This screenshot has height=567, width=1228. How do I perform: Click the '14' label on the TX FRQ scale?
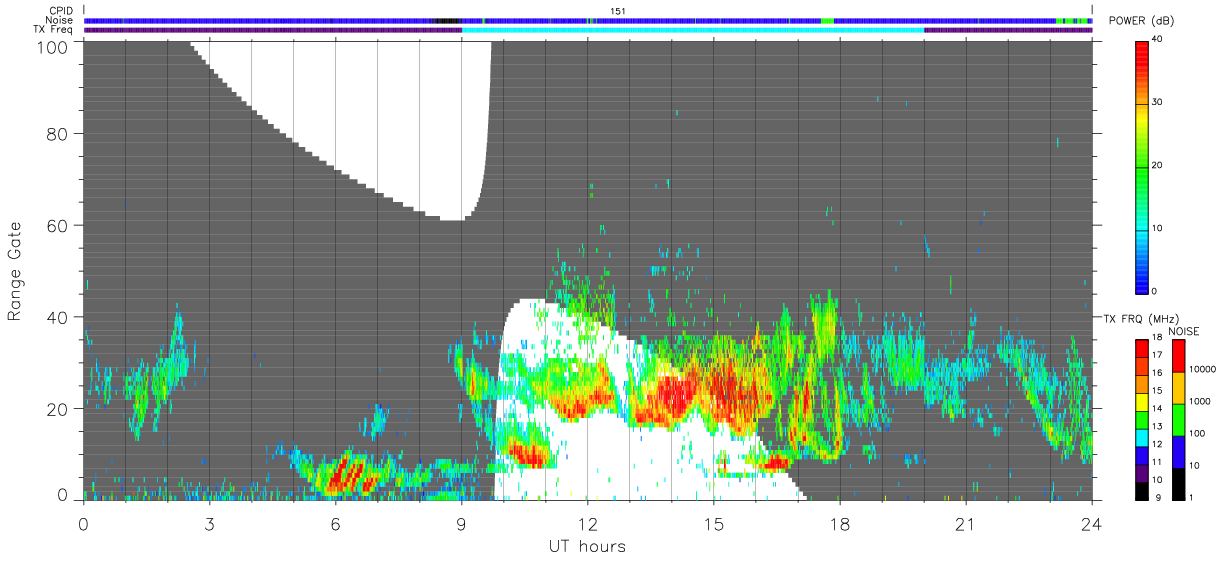1158,408
